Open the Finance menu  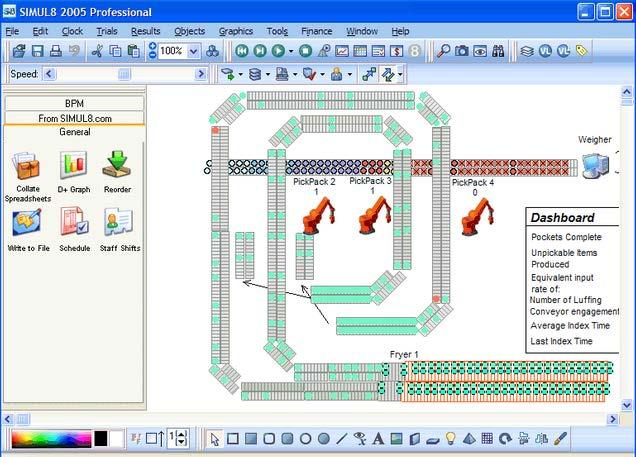(x=317, y=31)
